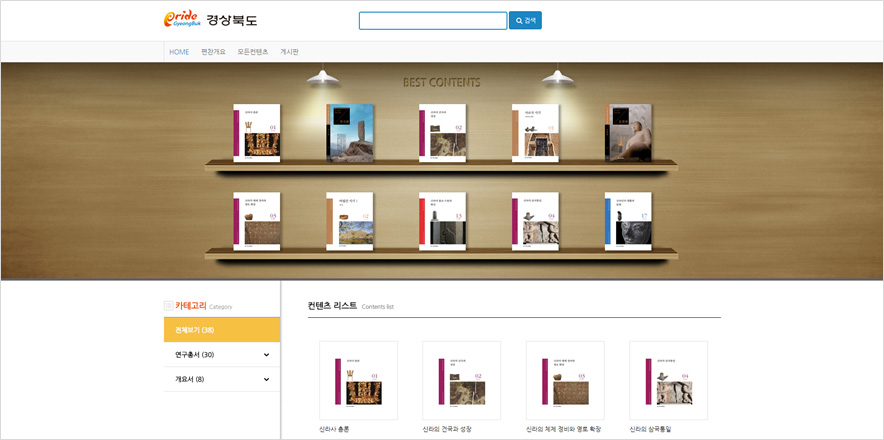Open the seated Buddha statue book on top shelf
The height and width of the screenshot is (440, 884).
(628, 133)
